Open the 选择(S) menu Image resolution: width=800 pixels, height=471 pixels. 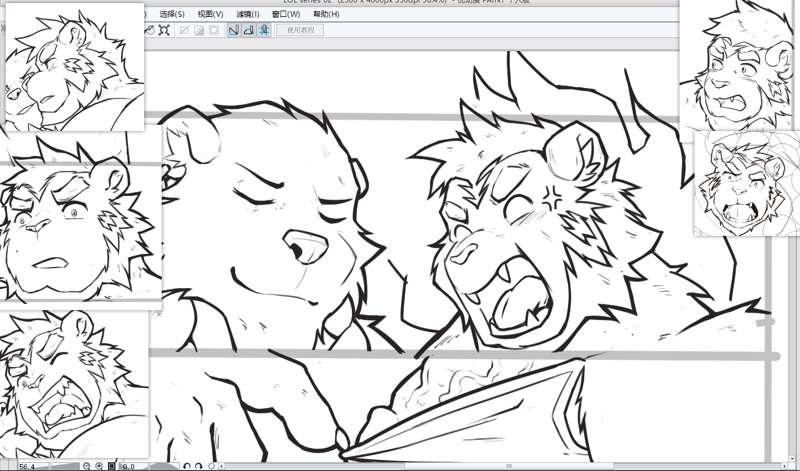click(172, 14)
